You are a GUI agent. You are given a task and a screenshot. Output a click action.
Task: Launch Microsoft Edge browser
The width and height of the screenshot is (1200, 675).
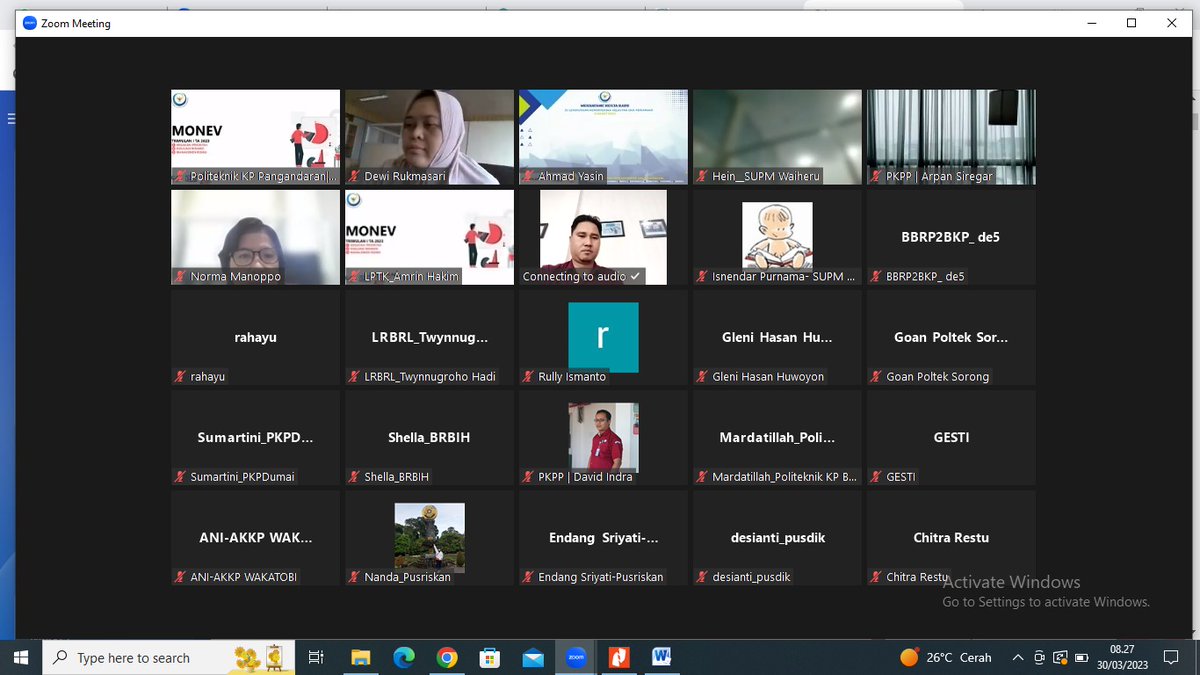click(403, 657)
